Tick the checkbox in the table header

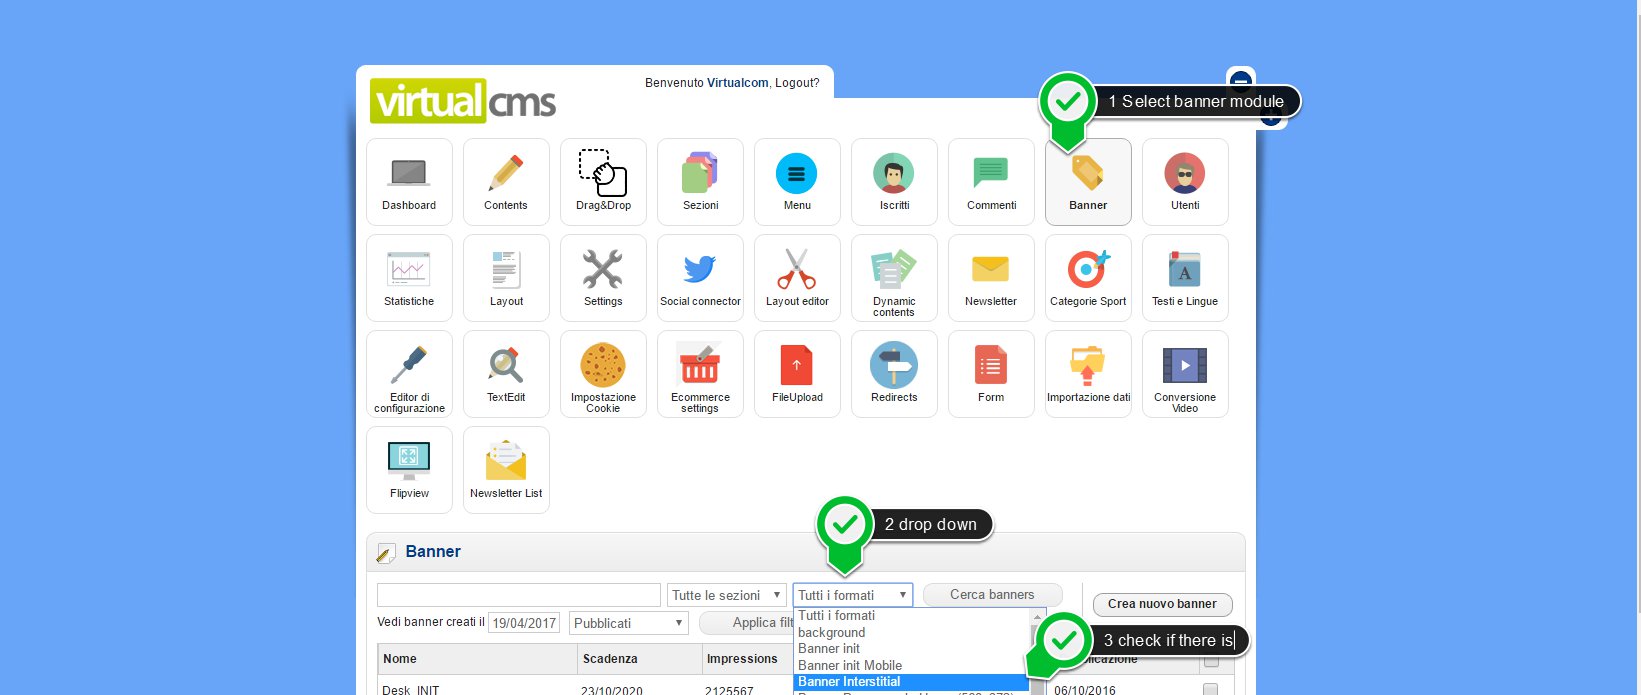pyautogui.click(x=1211, y=661)
